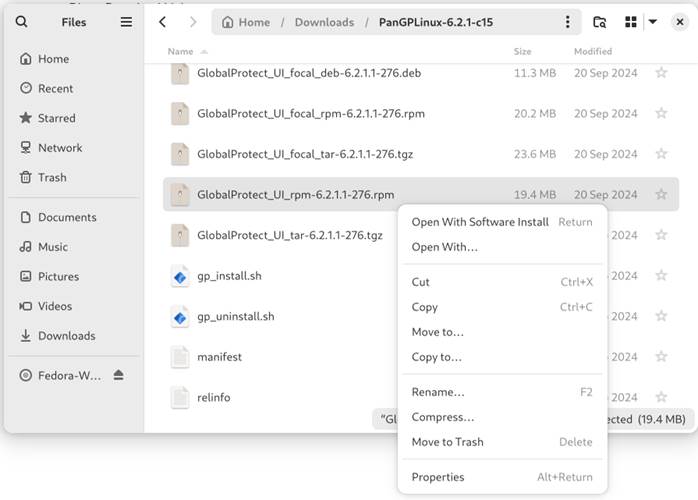Choose Rename… in context menu
The image size is (698, 500).
502,392
